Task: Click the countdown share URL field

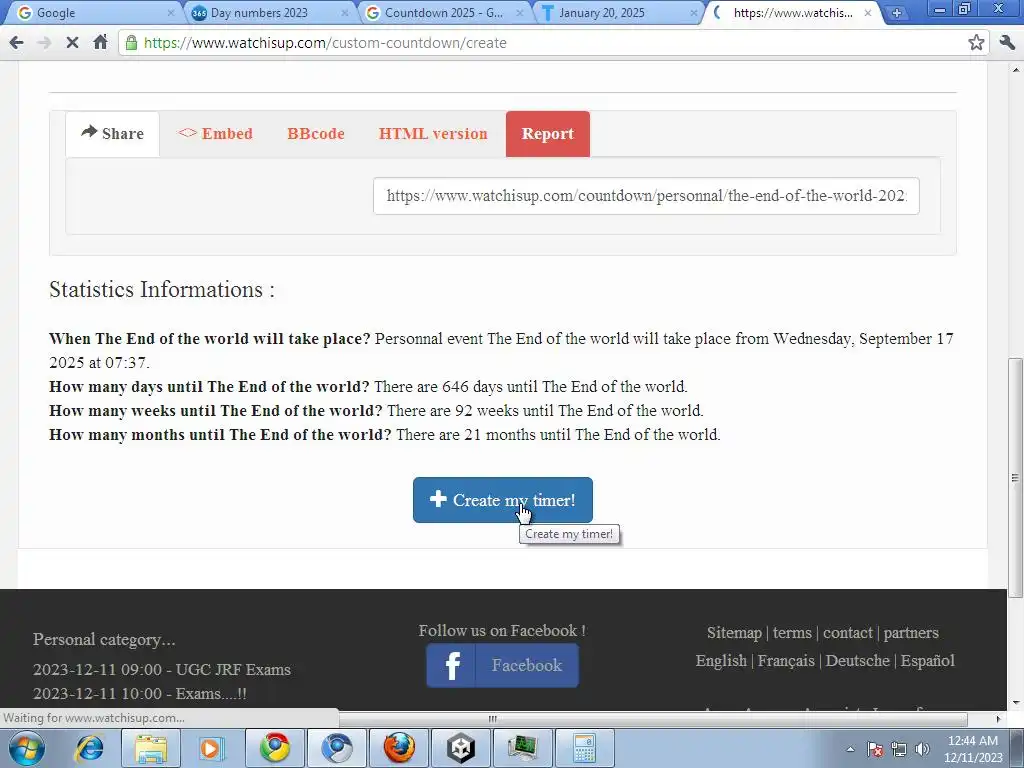Action: tap(646, 196)
